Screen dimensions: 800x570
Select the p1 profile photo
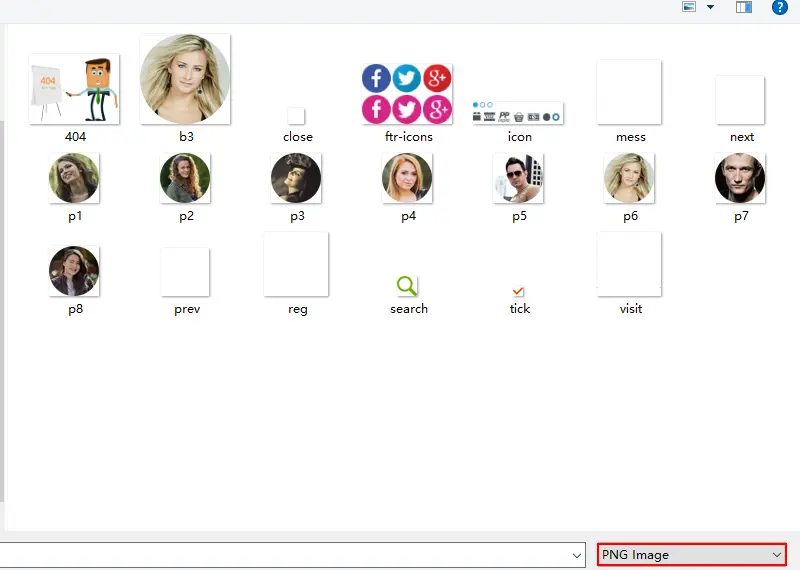click(74, 178)
